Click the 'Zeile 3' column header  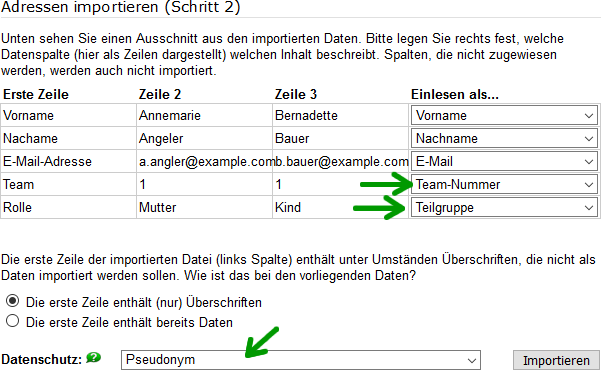[x=296, y=94]
